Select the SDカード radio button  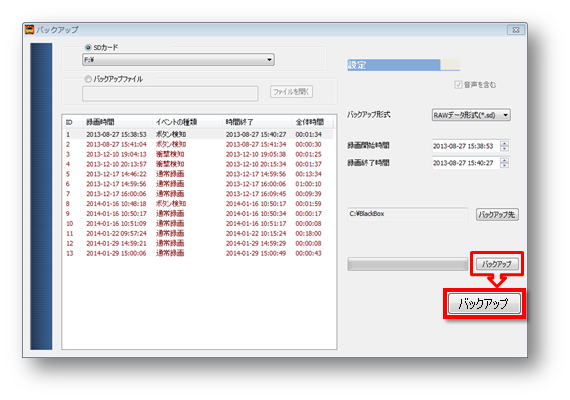pyautogui.click(x=88, y=47)
